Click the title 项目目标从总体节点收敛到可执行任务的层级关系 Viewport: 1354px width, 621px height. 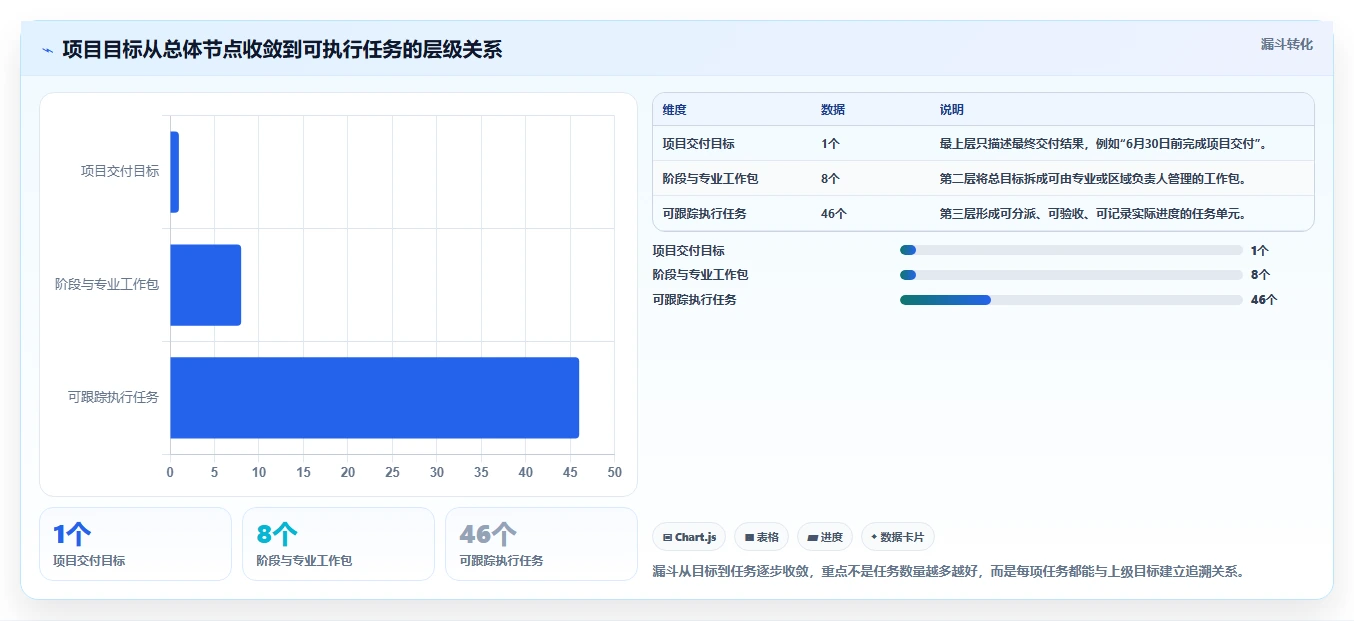[x=282, y=50]
